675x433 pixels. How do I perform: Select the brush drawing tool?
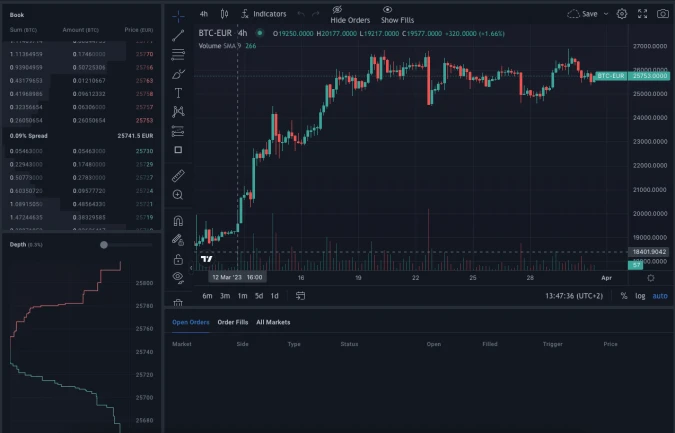click(x=178, y=73)
